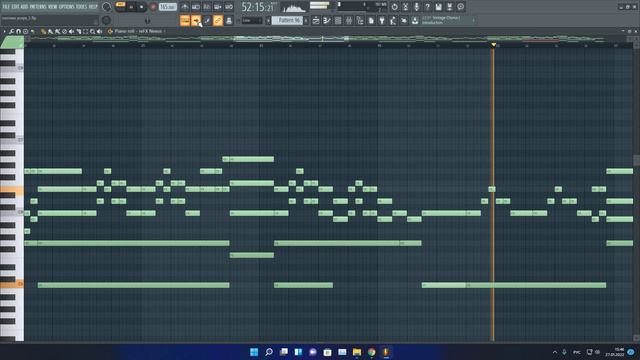Screen dimensions: 640x360
Task: Open the Pattern 96 selector
Action: click(287, 20)
